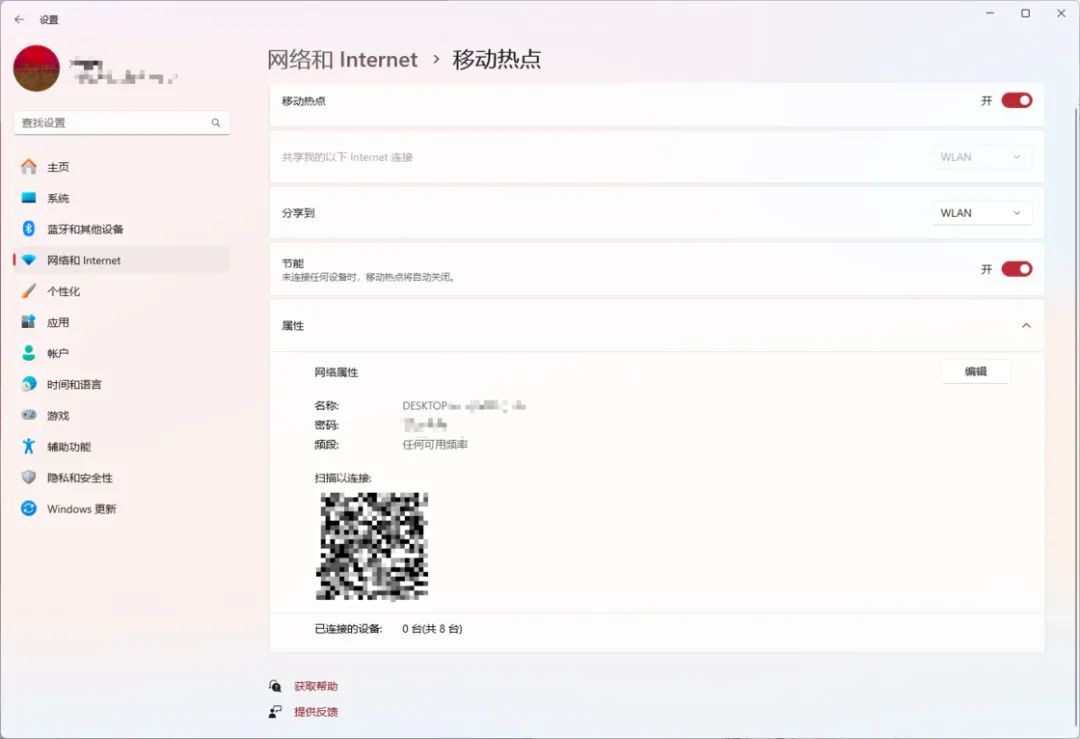Open the 应用 apps icon
This screenshot has height=739, width=1080.
[28, 322]
